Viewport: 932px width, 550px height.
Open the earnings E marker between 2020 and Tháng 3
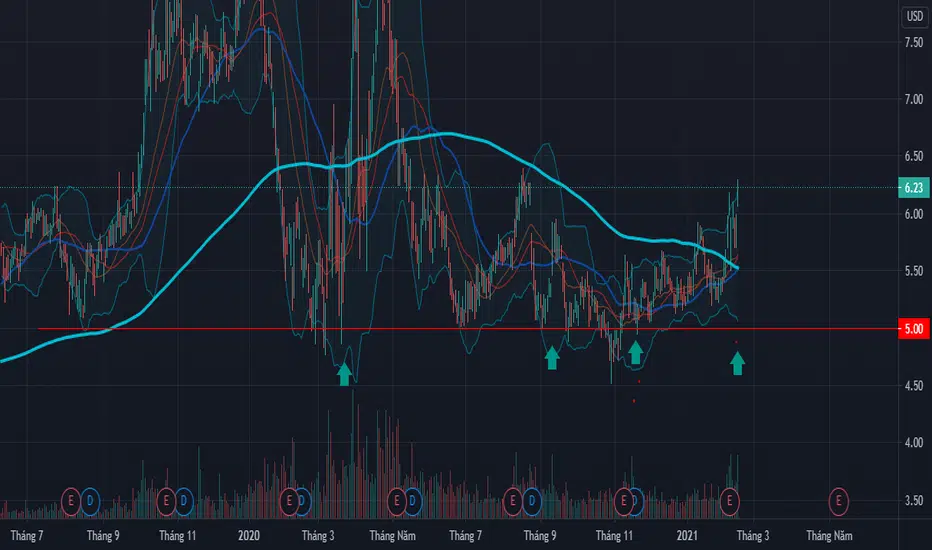click(x=289, y=501)
